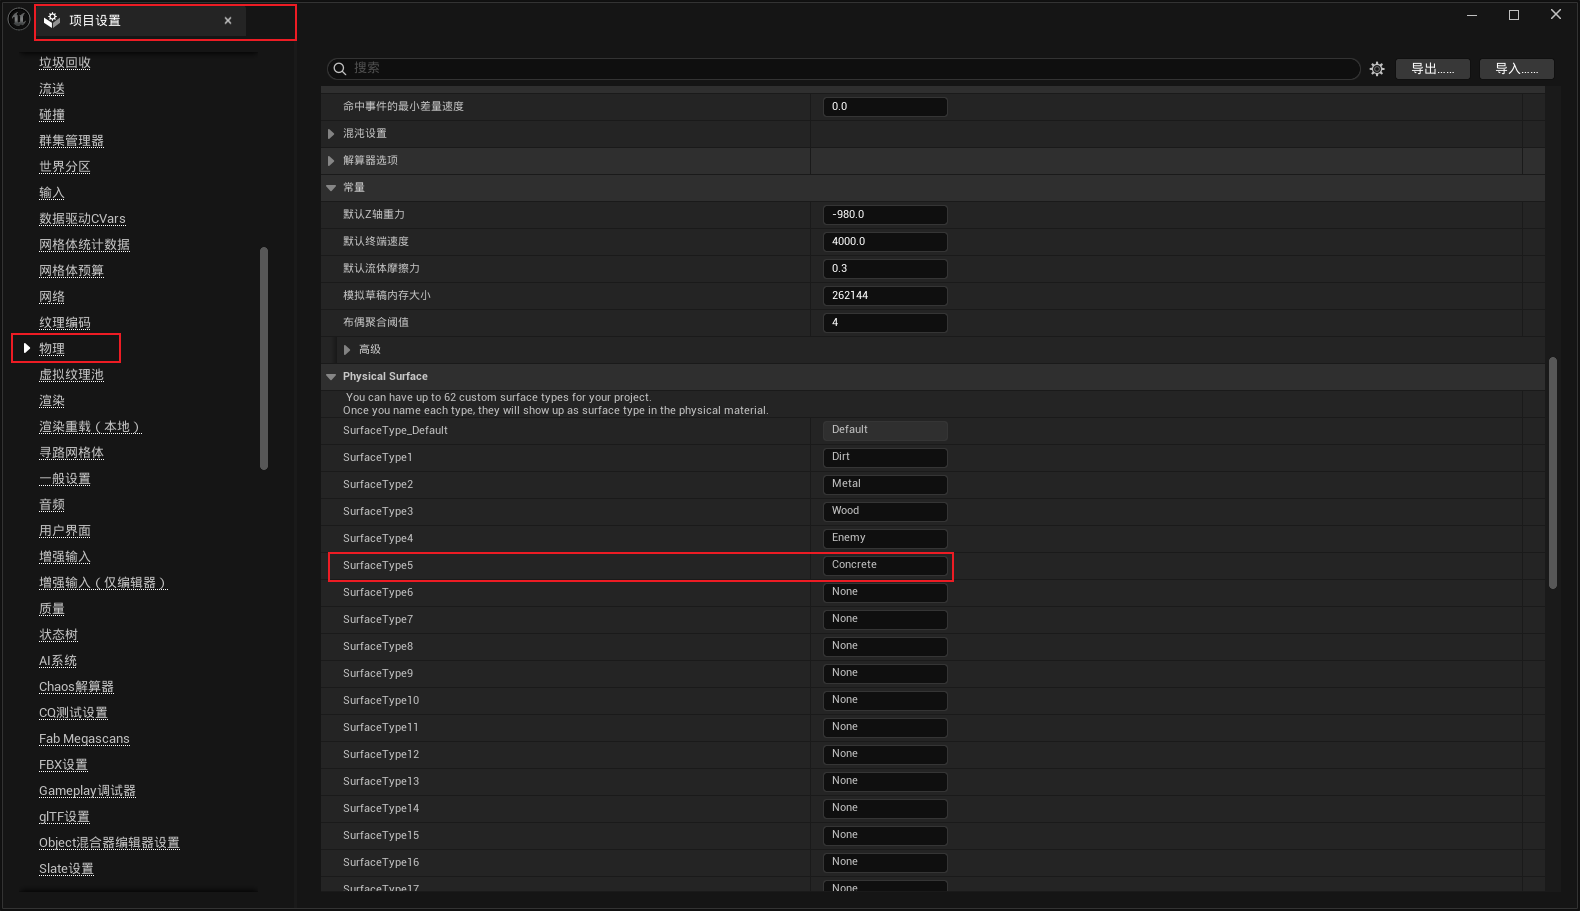Open the Fab Megascans category
The height and width of the screenshot is (911, 1580).
[x=84, y=739]
